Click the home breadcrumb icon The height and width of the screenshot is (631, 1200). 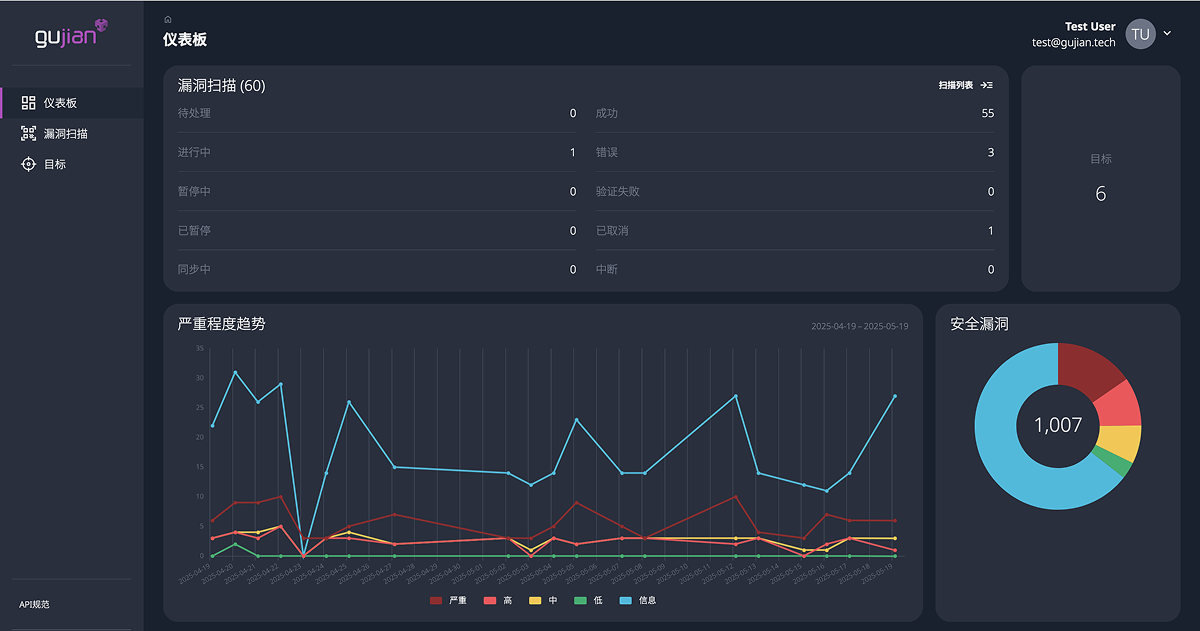[167, 18]
